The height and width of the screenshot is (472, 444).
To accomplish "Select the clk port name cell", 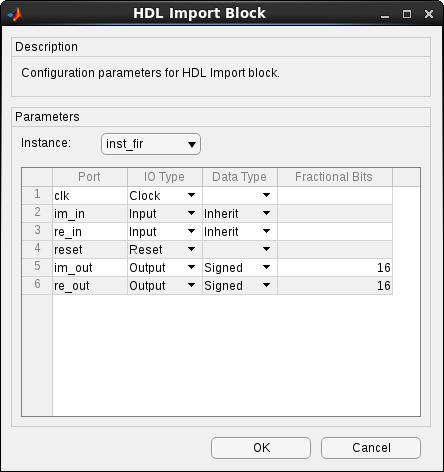I will [90, 196].
